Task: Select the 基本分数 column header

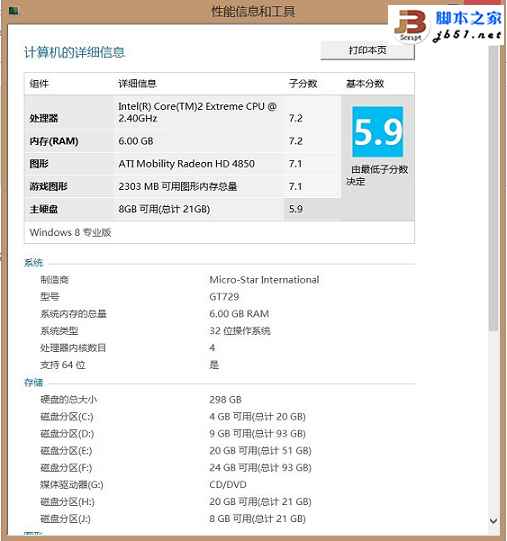Action: [365, 83]
